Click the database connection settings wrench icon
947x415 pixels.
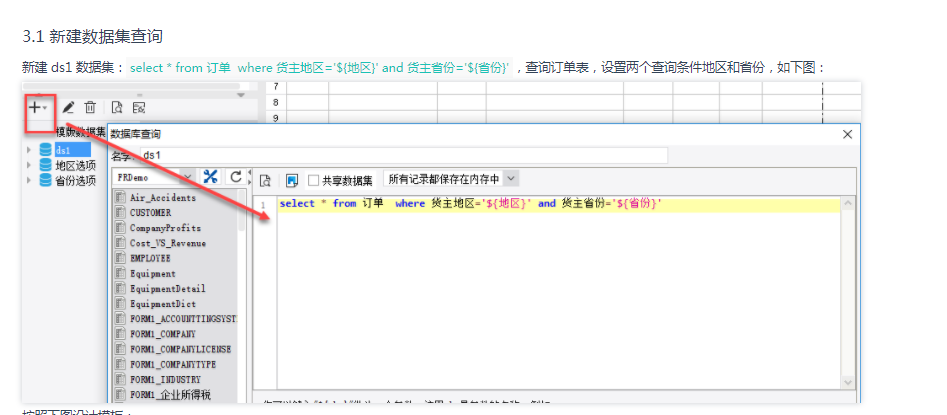click(x=210, y=176)
